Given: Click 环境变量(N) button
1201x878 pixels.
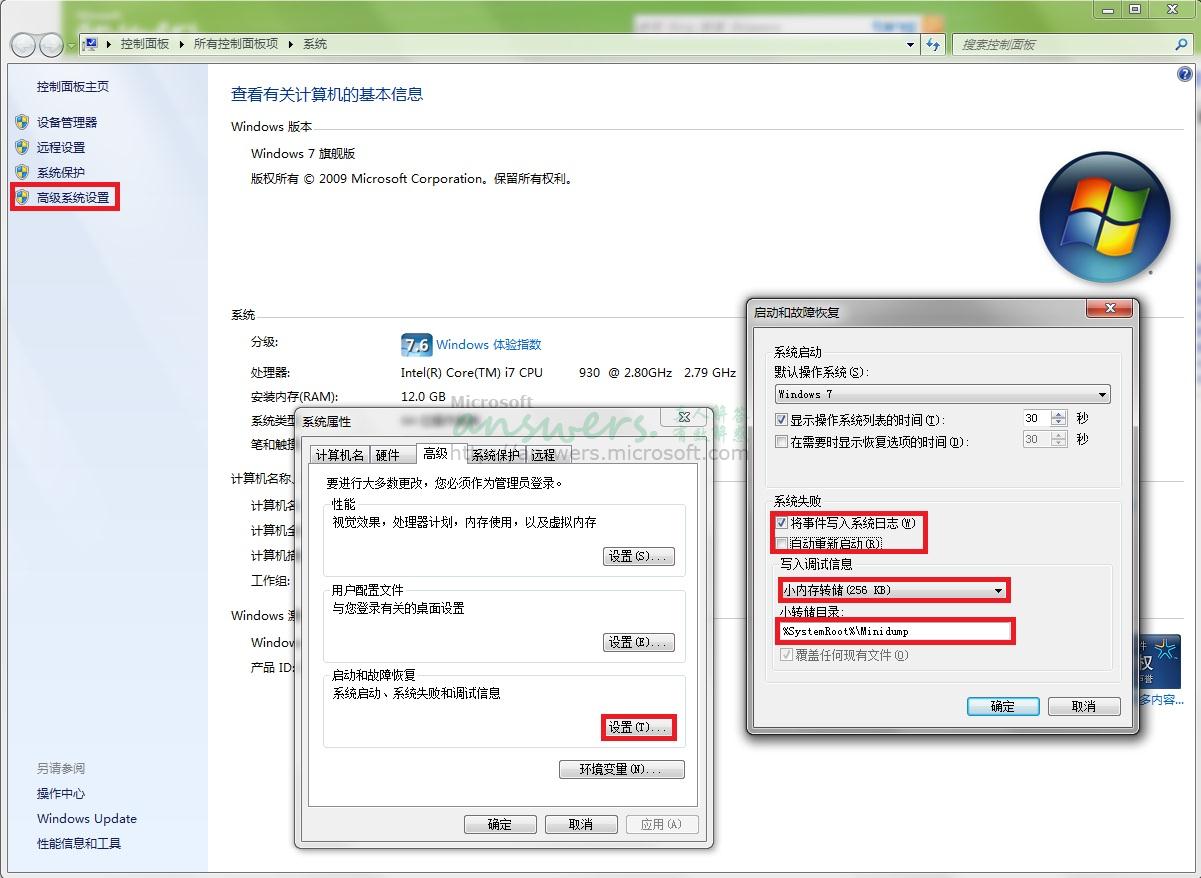Looking at the screenshot, I should [621, 769].
